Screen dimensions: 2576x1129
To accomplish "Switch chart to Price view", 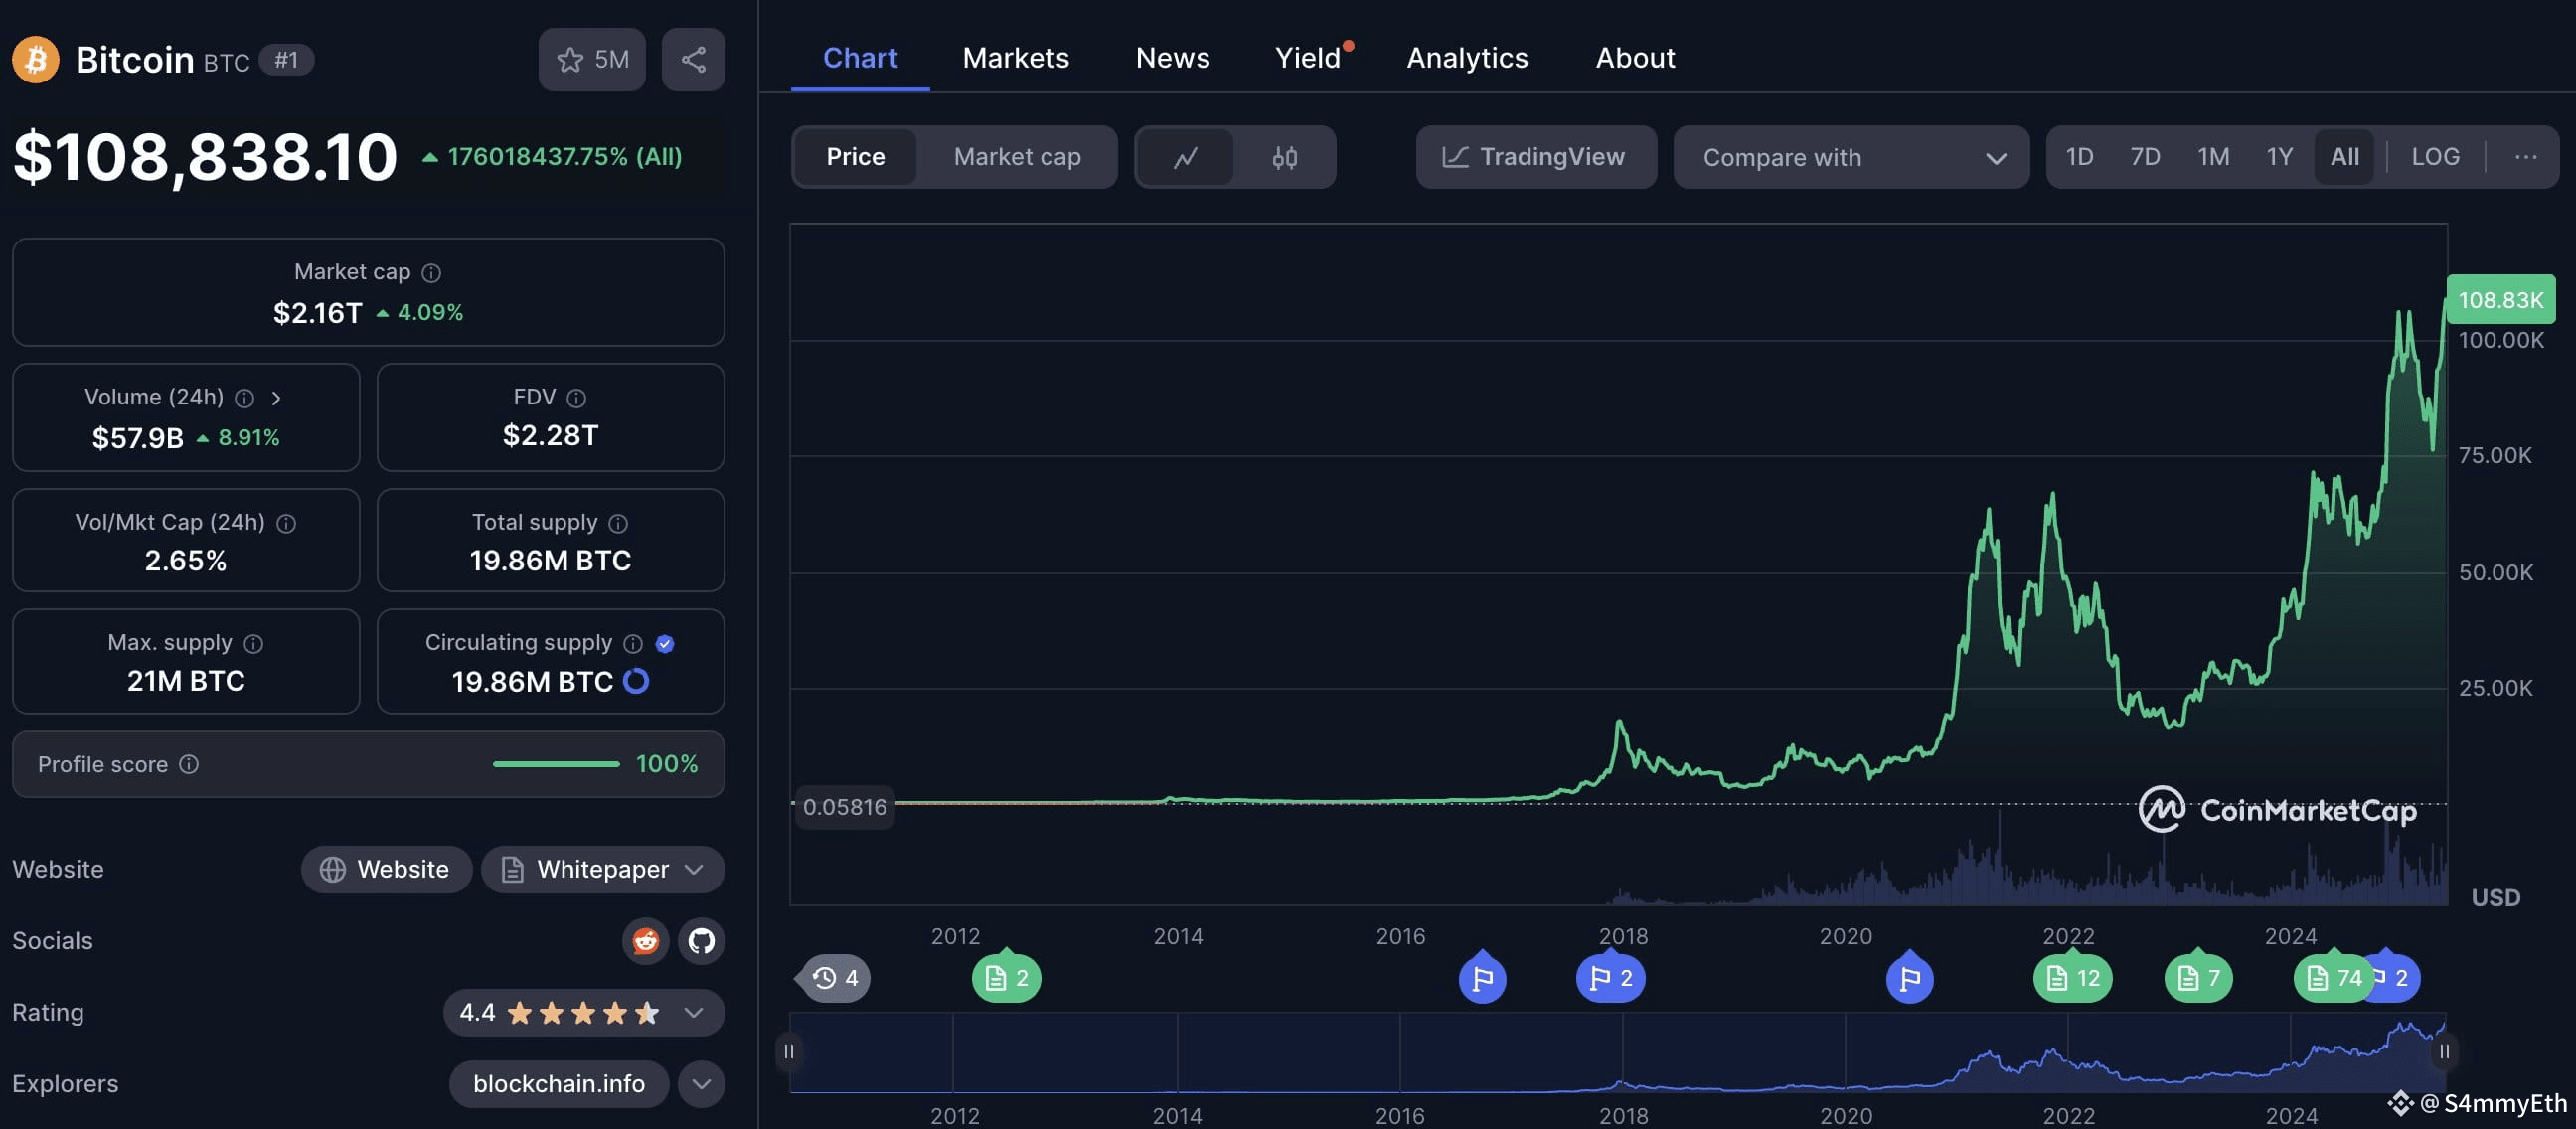I will (x=855, y=157).
